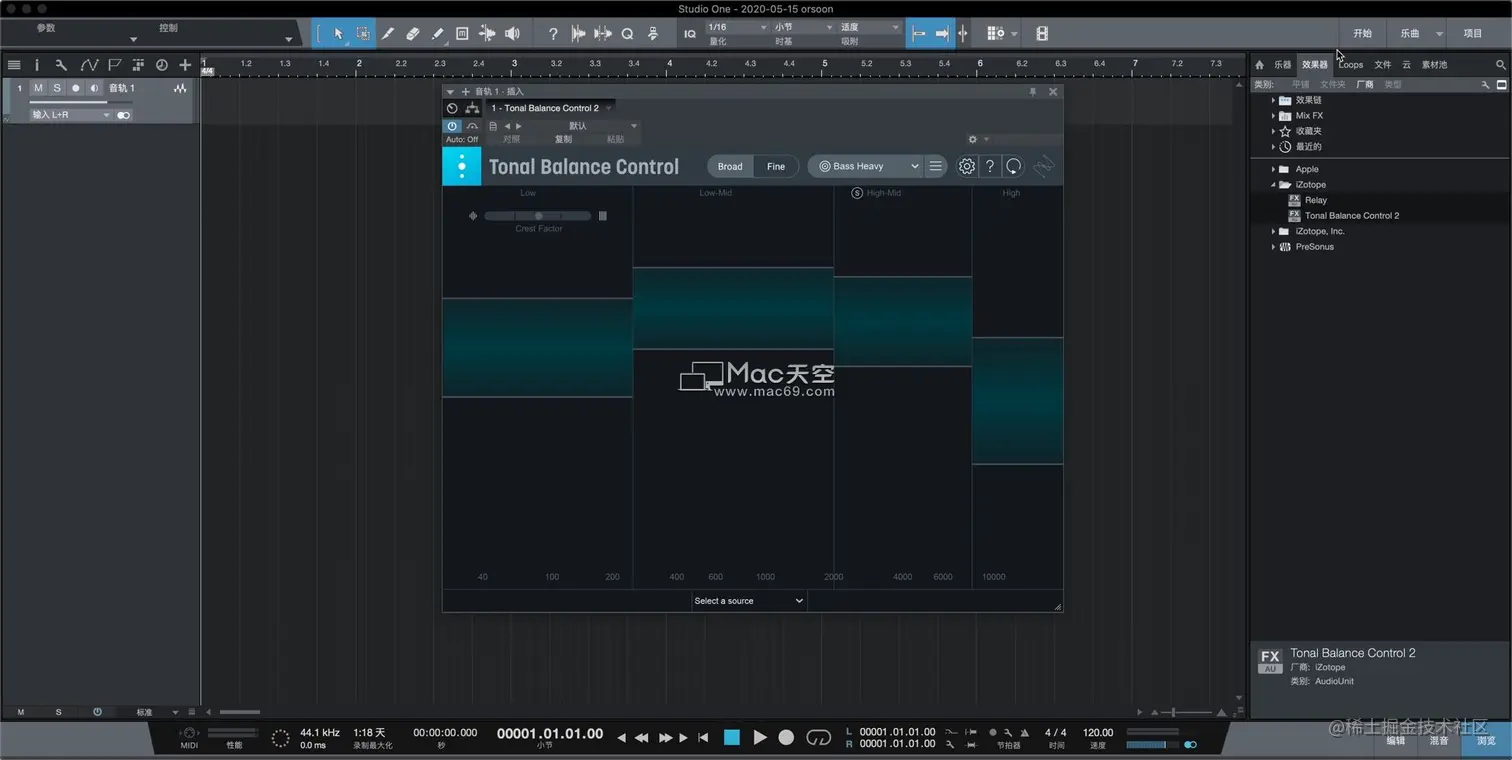Expand the PreSonus vendor folder

click(x=1273, y=246)
